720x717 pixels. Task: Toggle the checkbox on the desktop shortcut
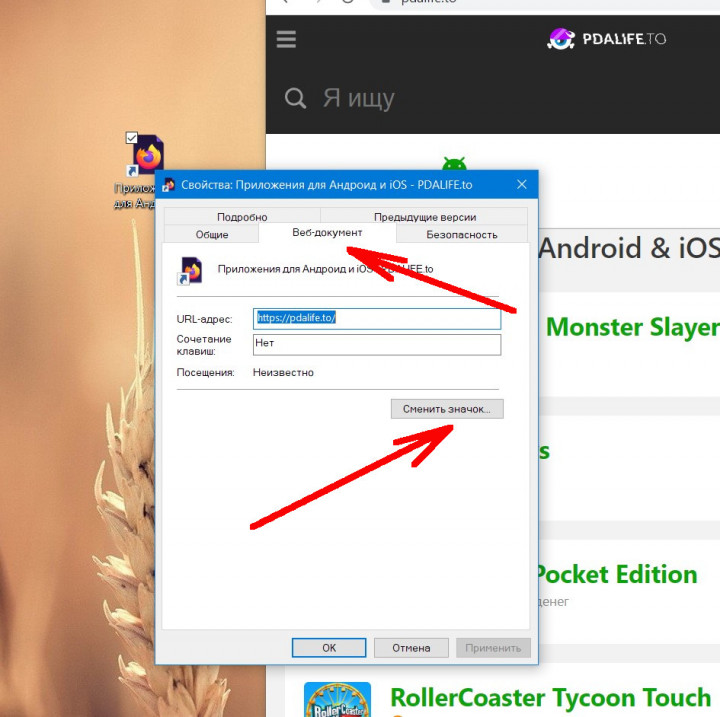tap(131, 137)
